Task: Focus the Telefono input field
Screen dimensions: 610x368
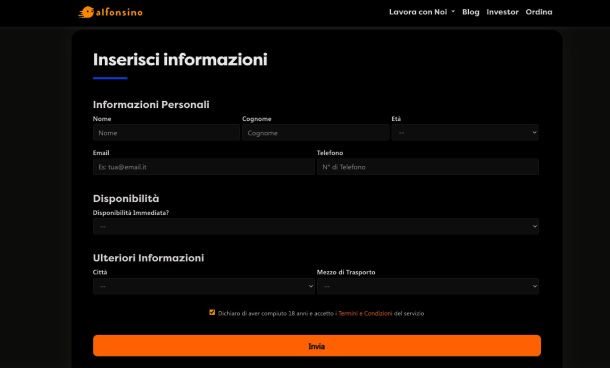Action: click(x=428, y=167)
